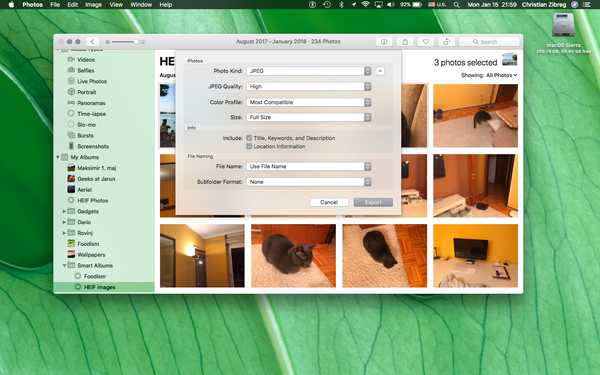Screen dimensions: 600x375
Task: Open the Geeks at Jarun album
Action: [x=96, y=179]
